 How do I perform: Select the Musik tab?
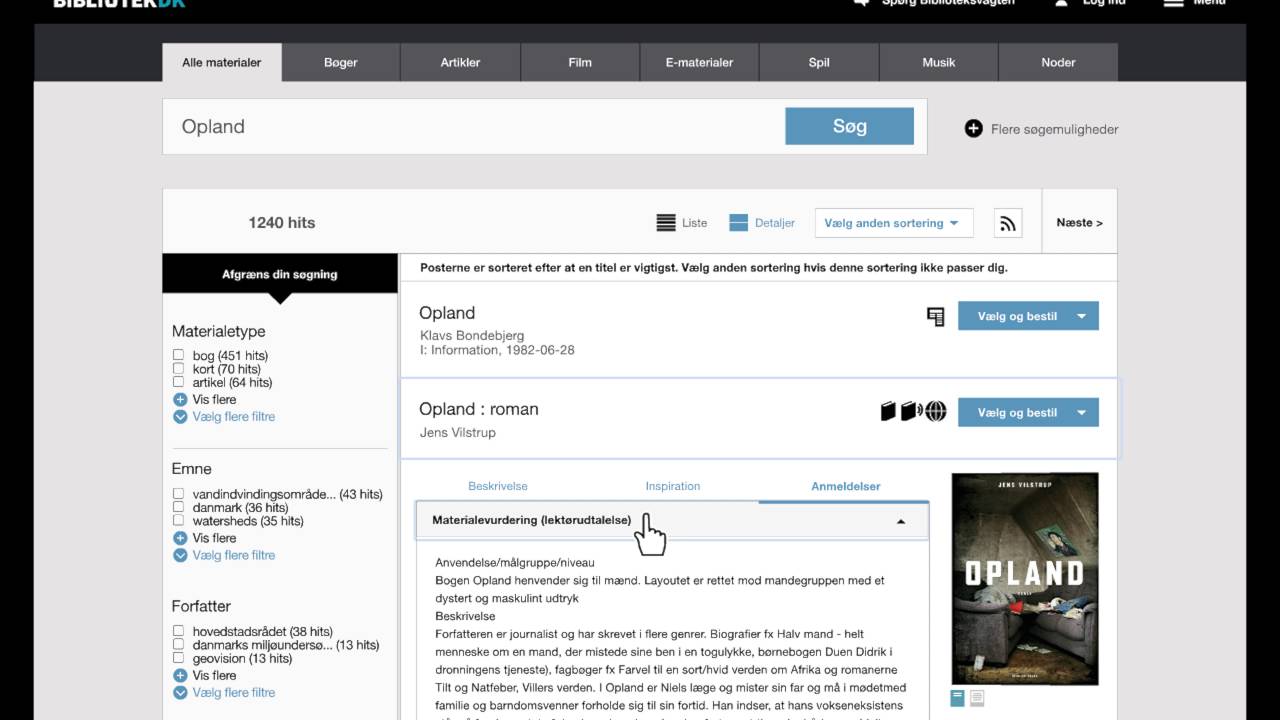point(939,62)
